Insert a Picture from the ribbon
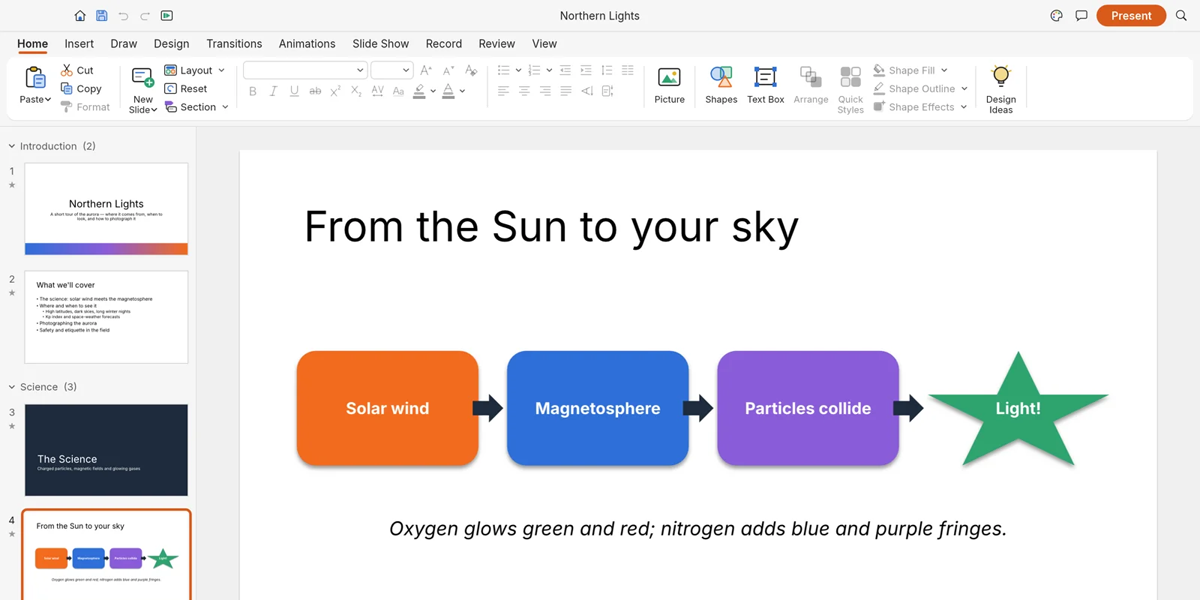This screenshot has height=600, width=1200. 669,86
